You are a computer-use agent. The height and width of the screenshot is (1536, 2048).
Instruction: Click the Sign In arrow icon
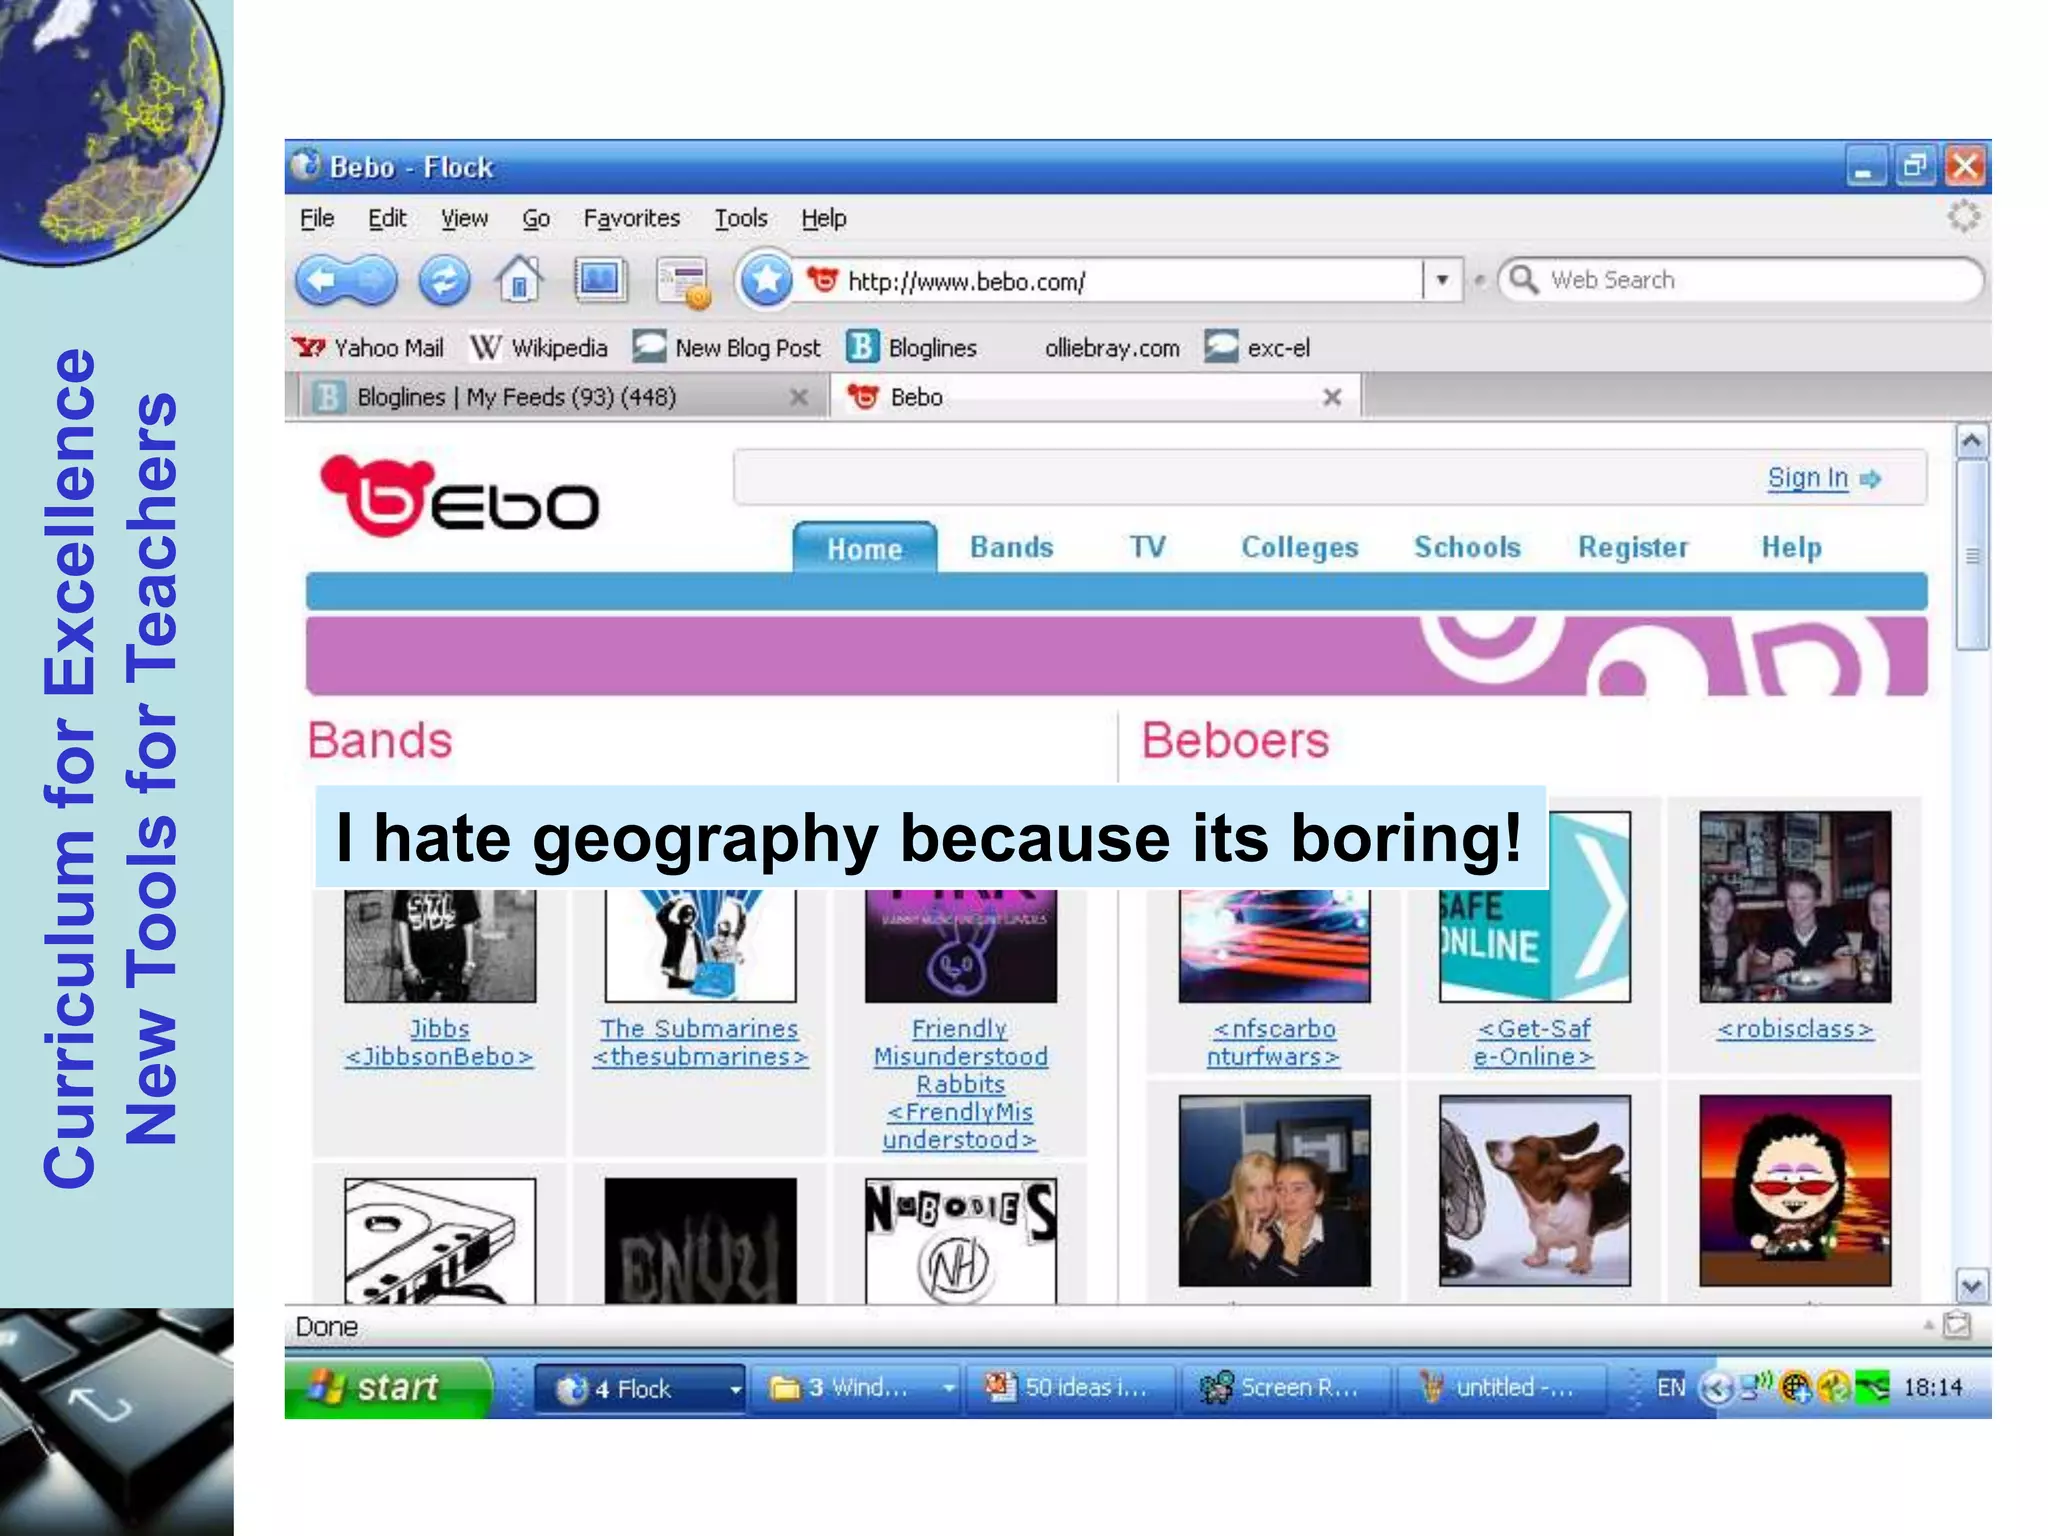click(x=1870, y=479)
